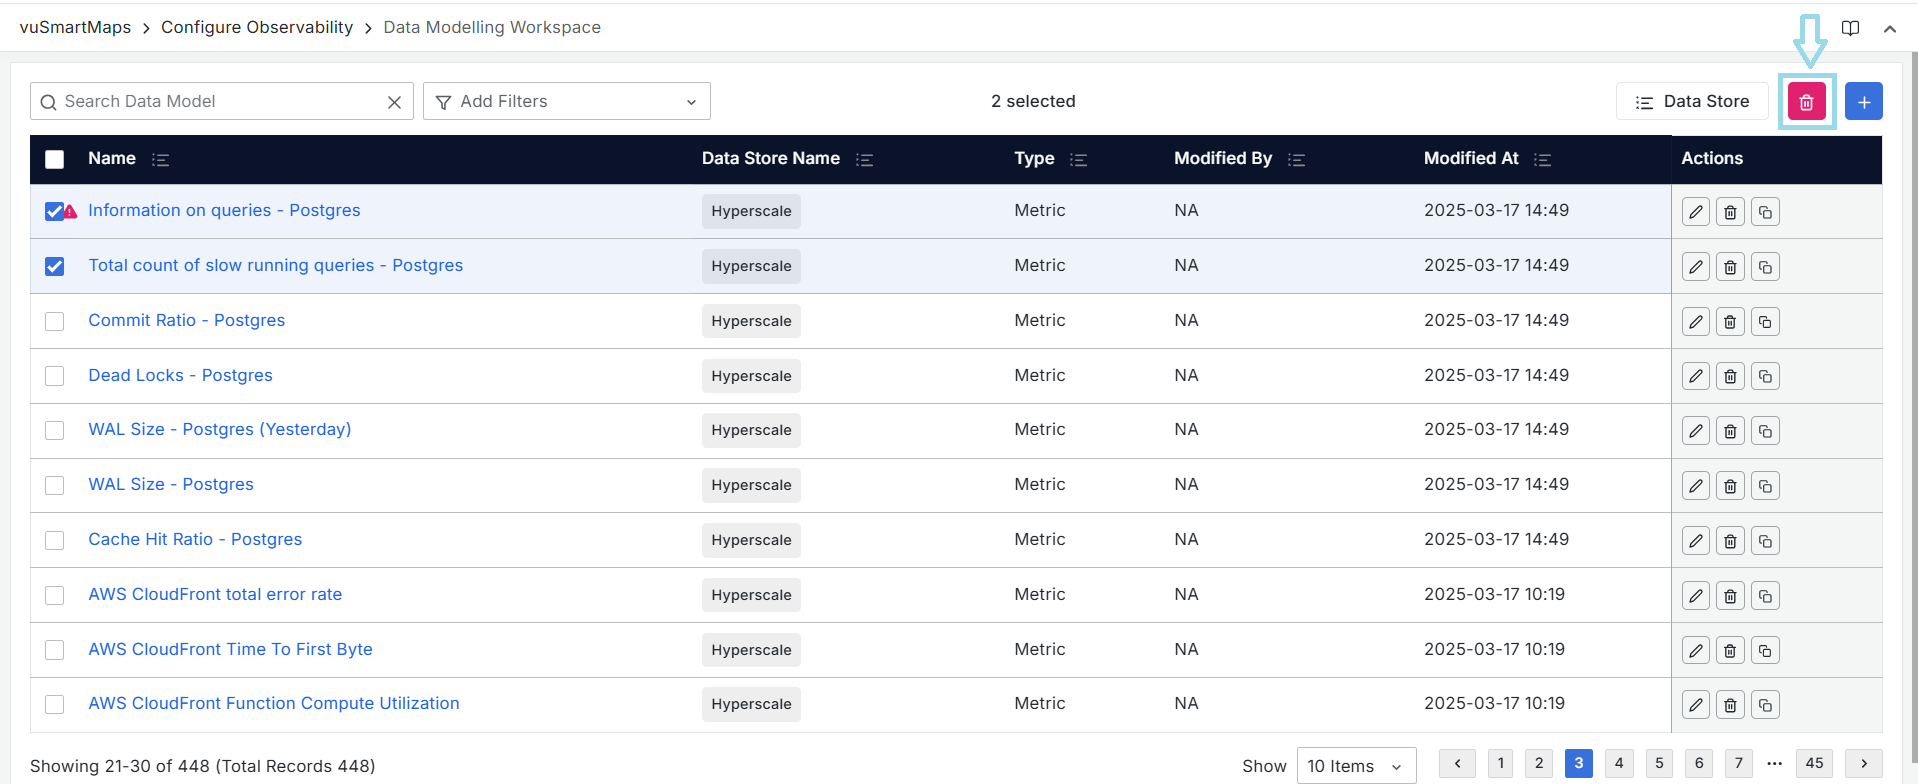The height and width of the screenshot is (784, 1918).
Task: Go to Configure Observability breadcrumb
Action: pyautogui.click(x=257, y=28)
